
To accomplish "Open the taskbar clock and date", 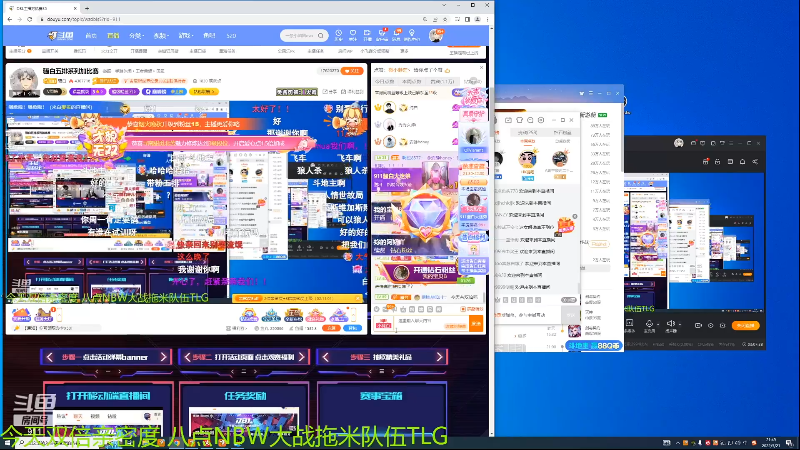I will (x=771, y=443).
